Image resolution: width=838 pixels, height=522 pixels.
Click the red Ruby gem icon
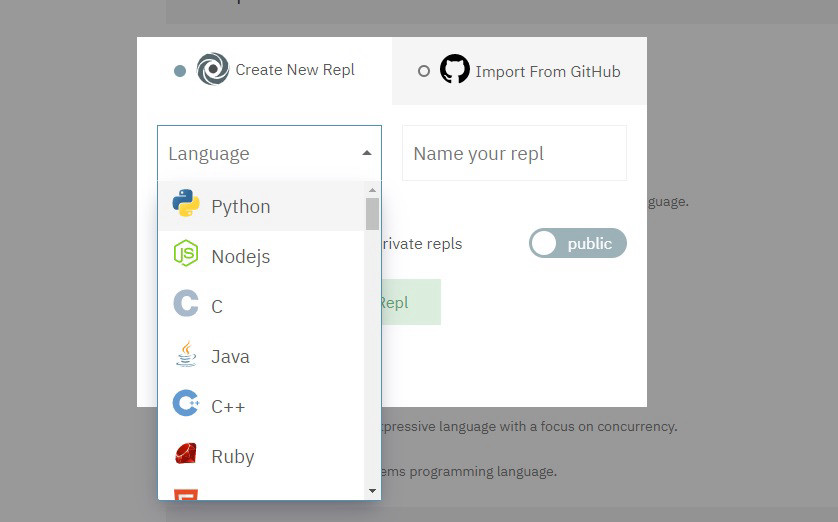point(186,453)
